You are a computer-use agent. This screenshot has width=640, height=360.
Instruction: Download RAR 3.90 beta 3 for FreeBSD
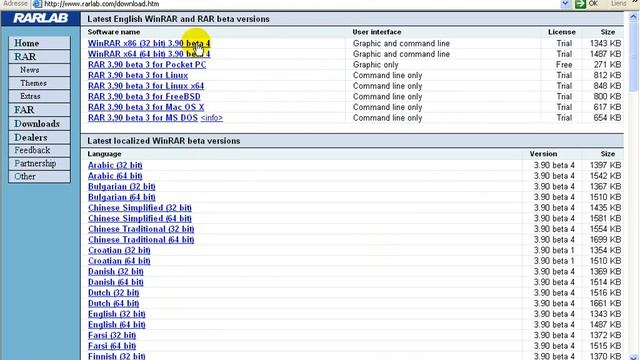pos(144,96)
